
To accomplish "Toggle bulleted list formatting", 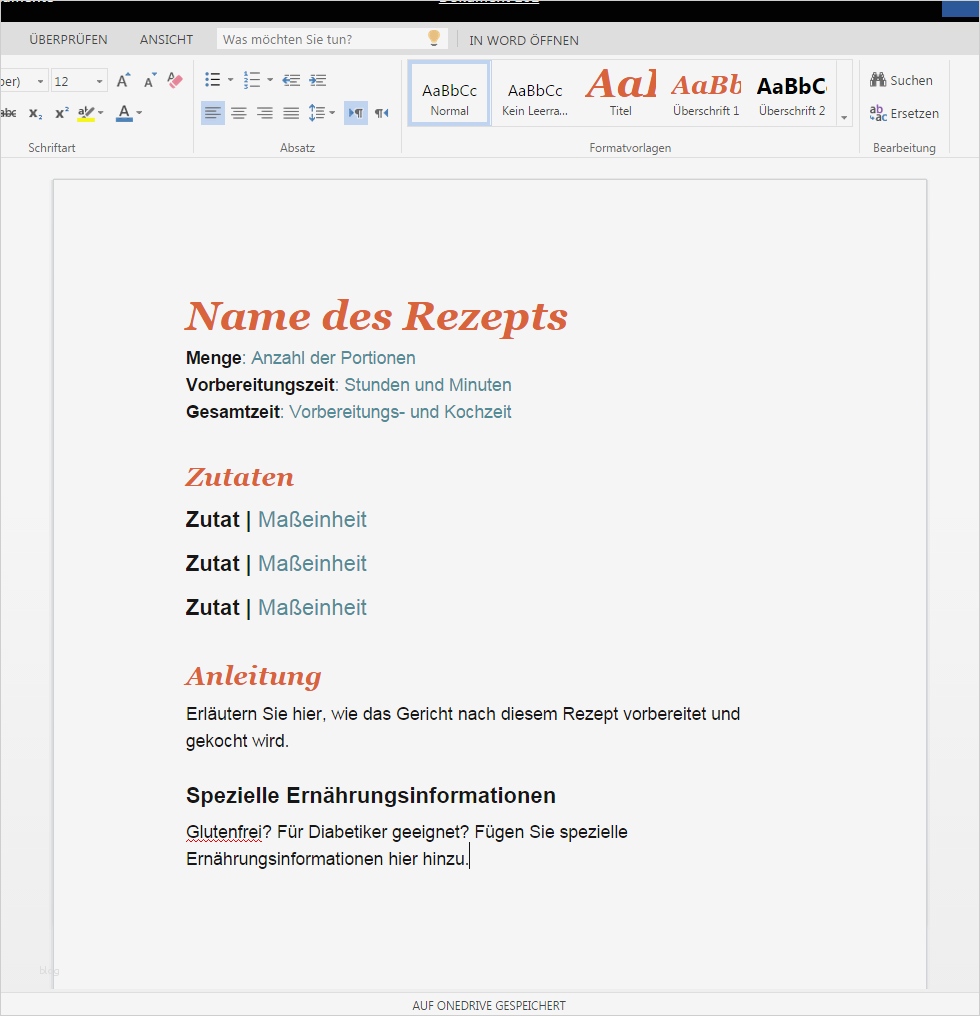I will tap(211, 79).
